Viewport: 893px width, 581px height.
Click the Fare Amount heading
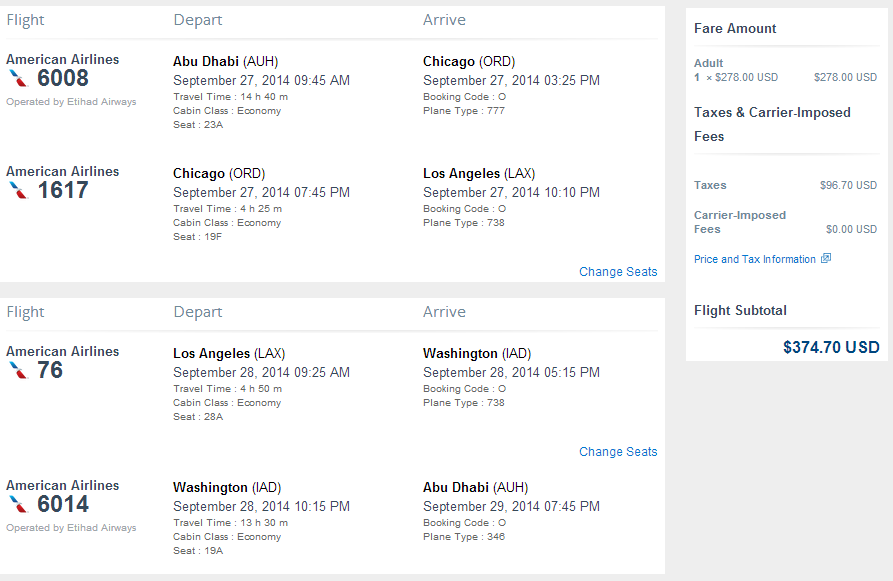coord(735,28)
